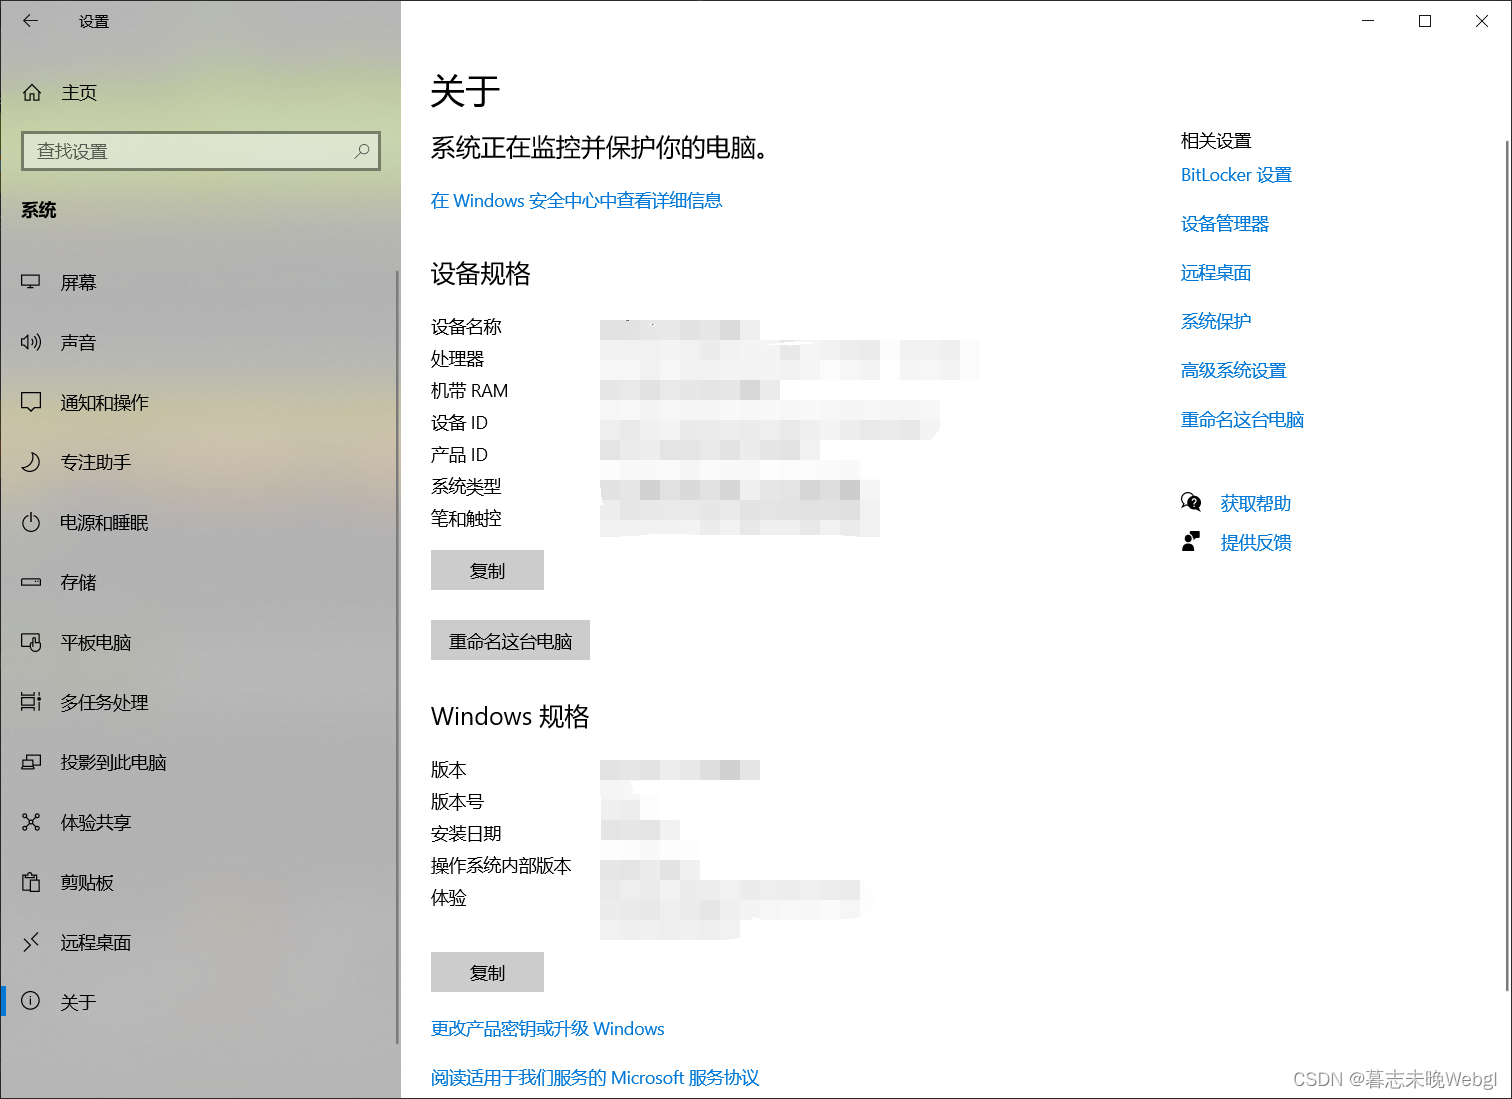Viewport: 1512px width, 1099px height.
Task: Select 剪贴板 label in sidebar
Action: 87,883
